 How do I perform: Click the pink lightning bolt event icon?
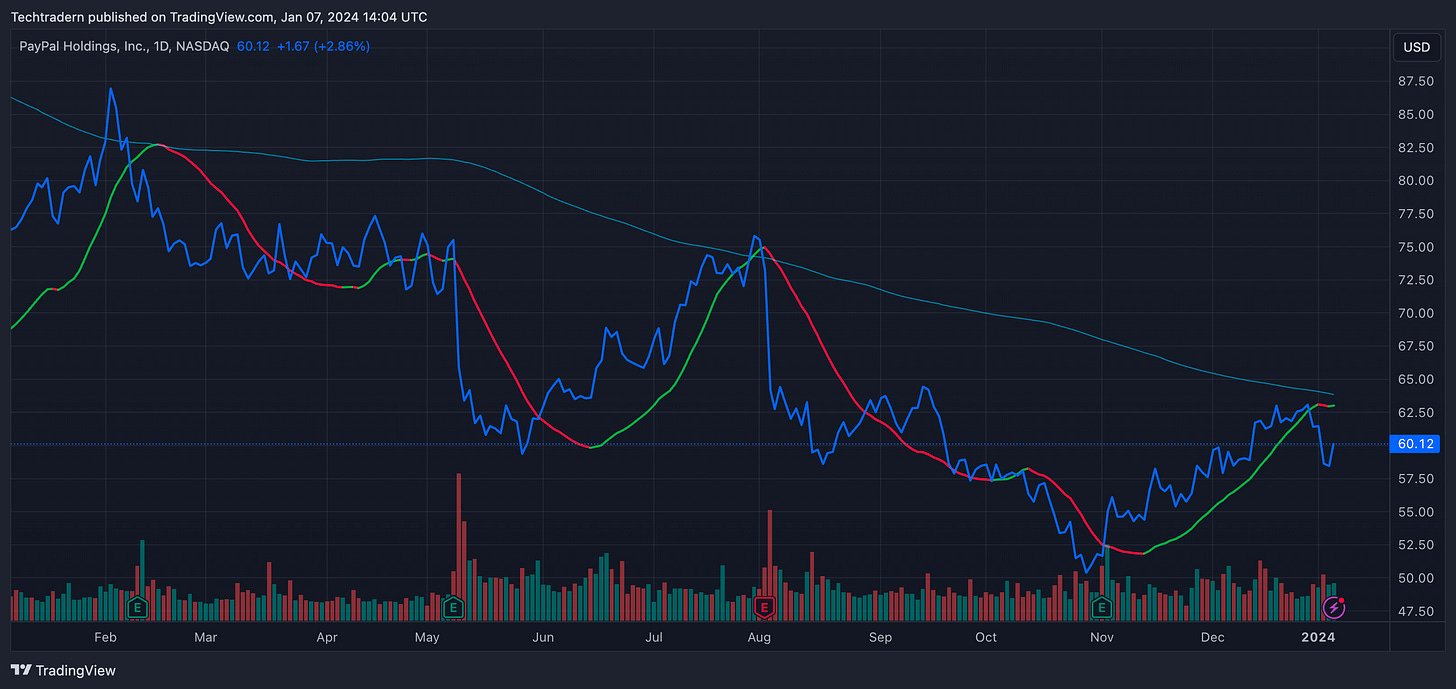(x=1333, y=607)
